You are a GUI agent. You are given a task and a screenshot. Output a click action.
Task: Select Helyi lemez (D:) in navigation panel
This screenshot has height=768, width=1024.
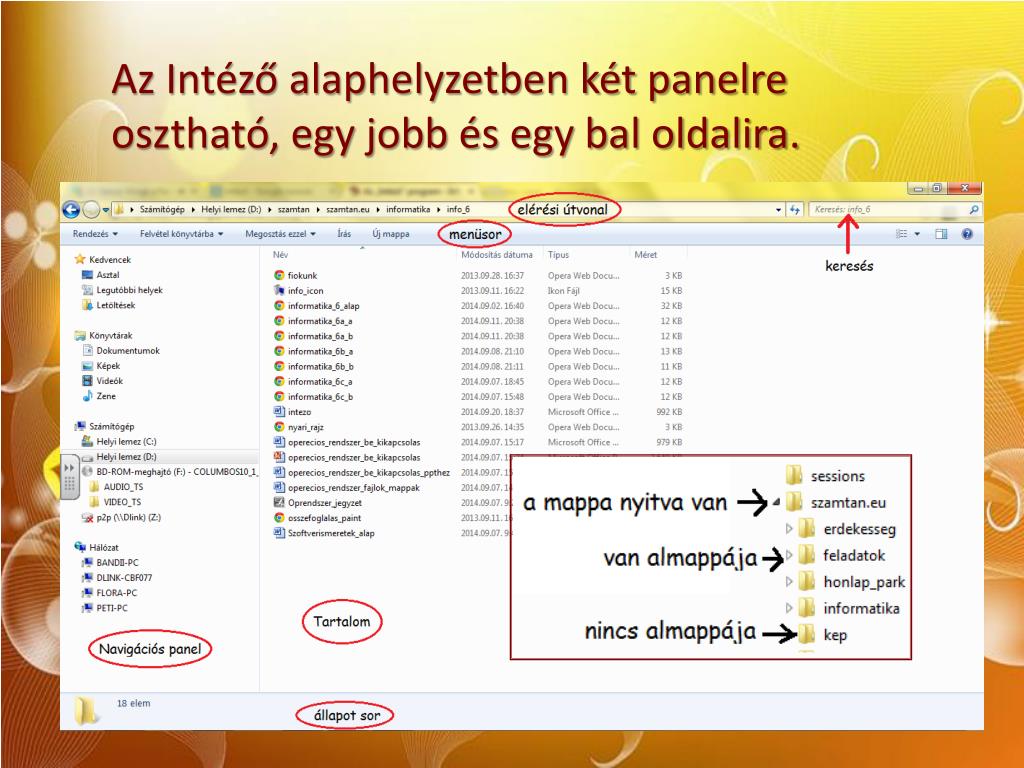click(126, 456)
